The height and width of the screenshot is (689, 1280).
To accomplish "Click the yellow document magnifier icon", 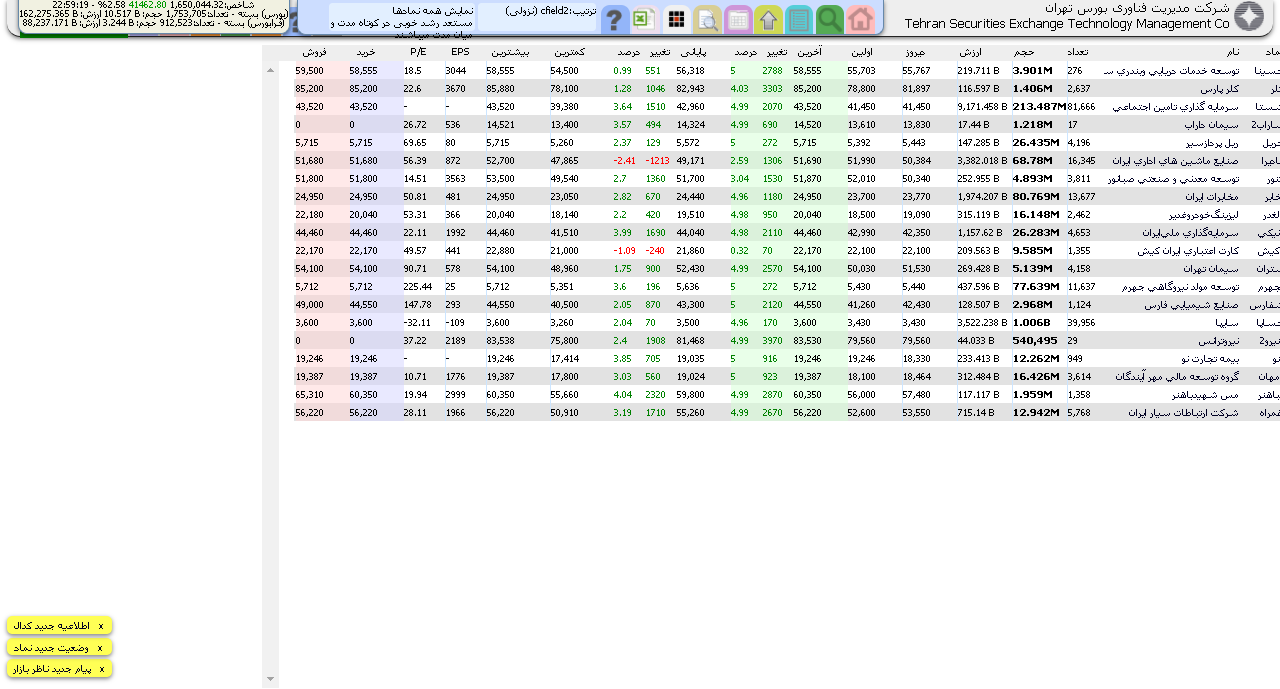I will click(x=708, y=19).
